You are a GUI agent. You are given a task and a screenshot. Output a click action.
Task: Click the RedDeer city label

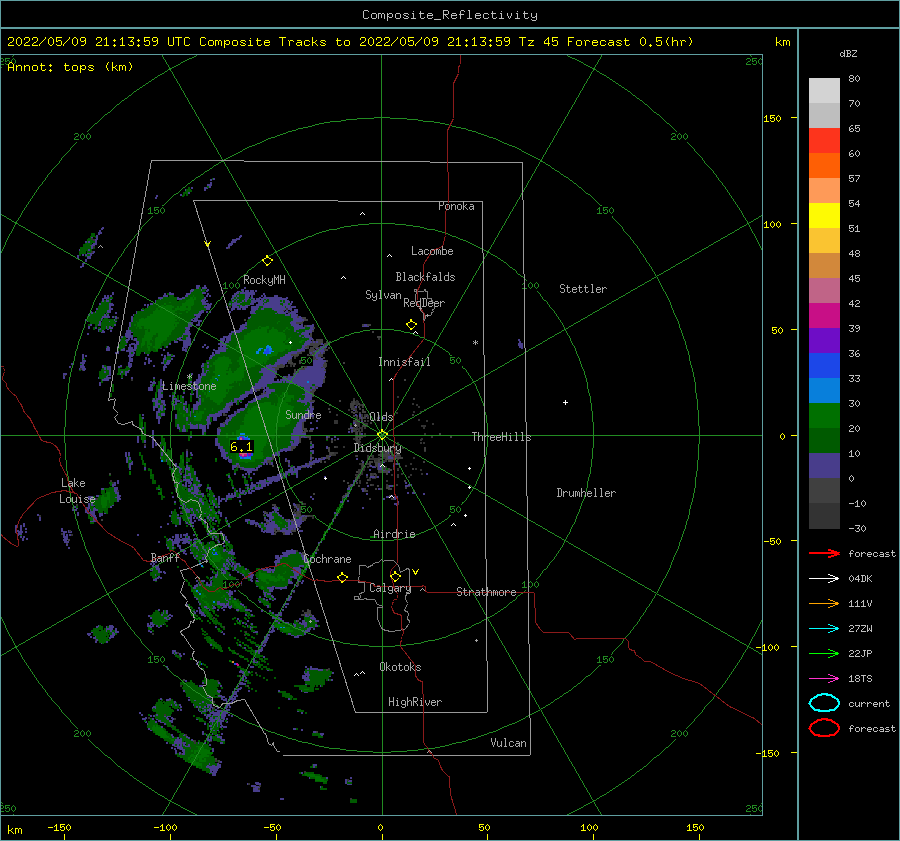point(424,303)
